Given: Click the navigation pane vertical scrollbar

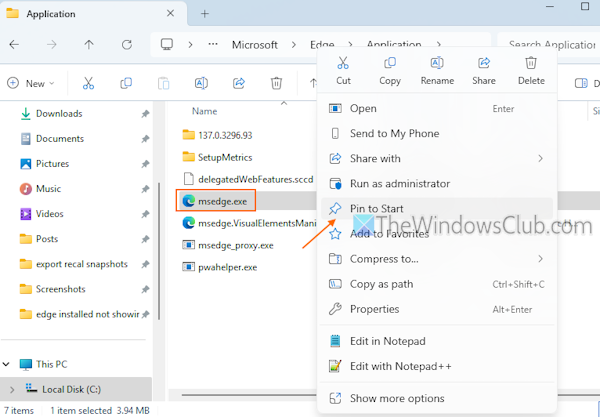Looking at the screenshot, I should coord(159,251).
